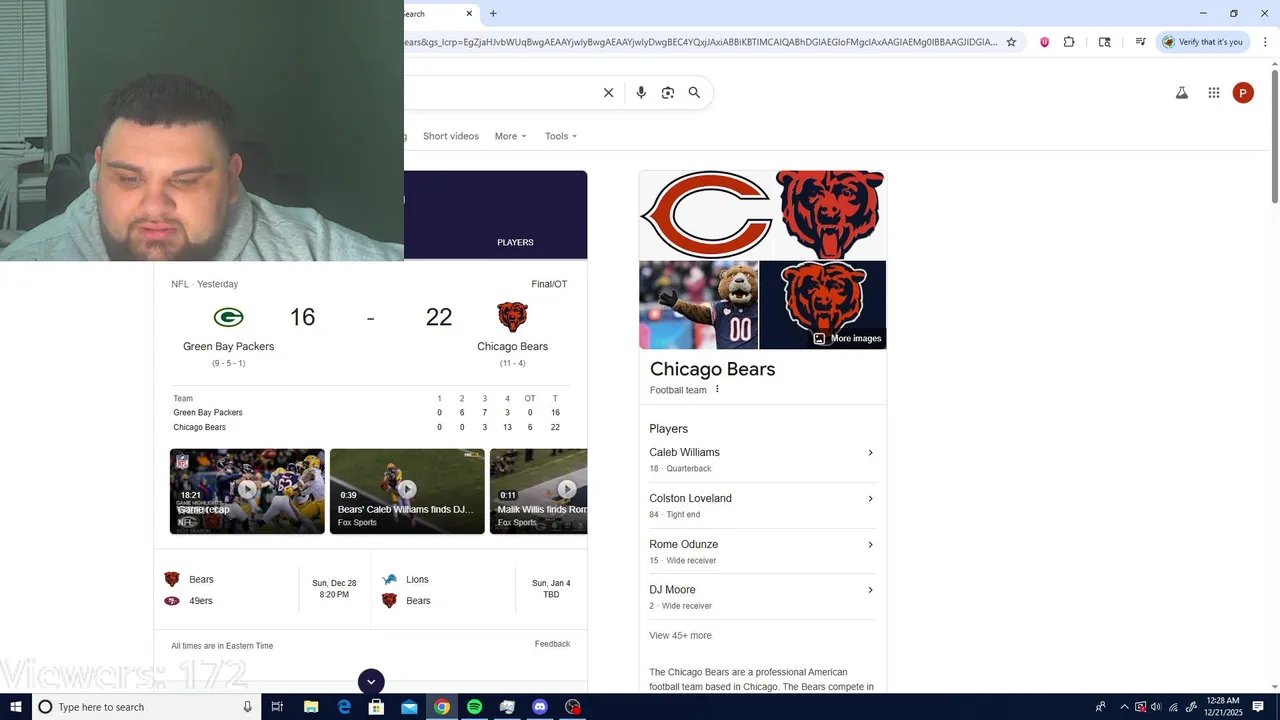This screenshot has height=720, width=1280.
Task: Click the Type here to search box
Action: (x=145, y=707)
